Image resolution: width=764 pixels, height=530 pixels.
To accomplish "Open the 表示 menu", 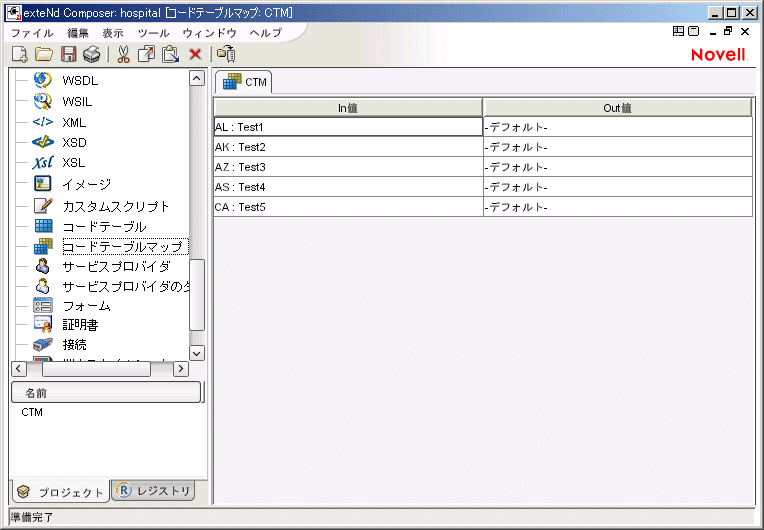I will coord(113,33).
